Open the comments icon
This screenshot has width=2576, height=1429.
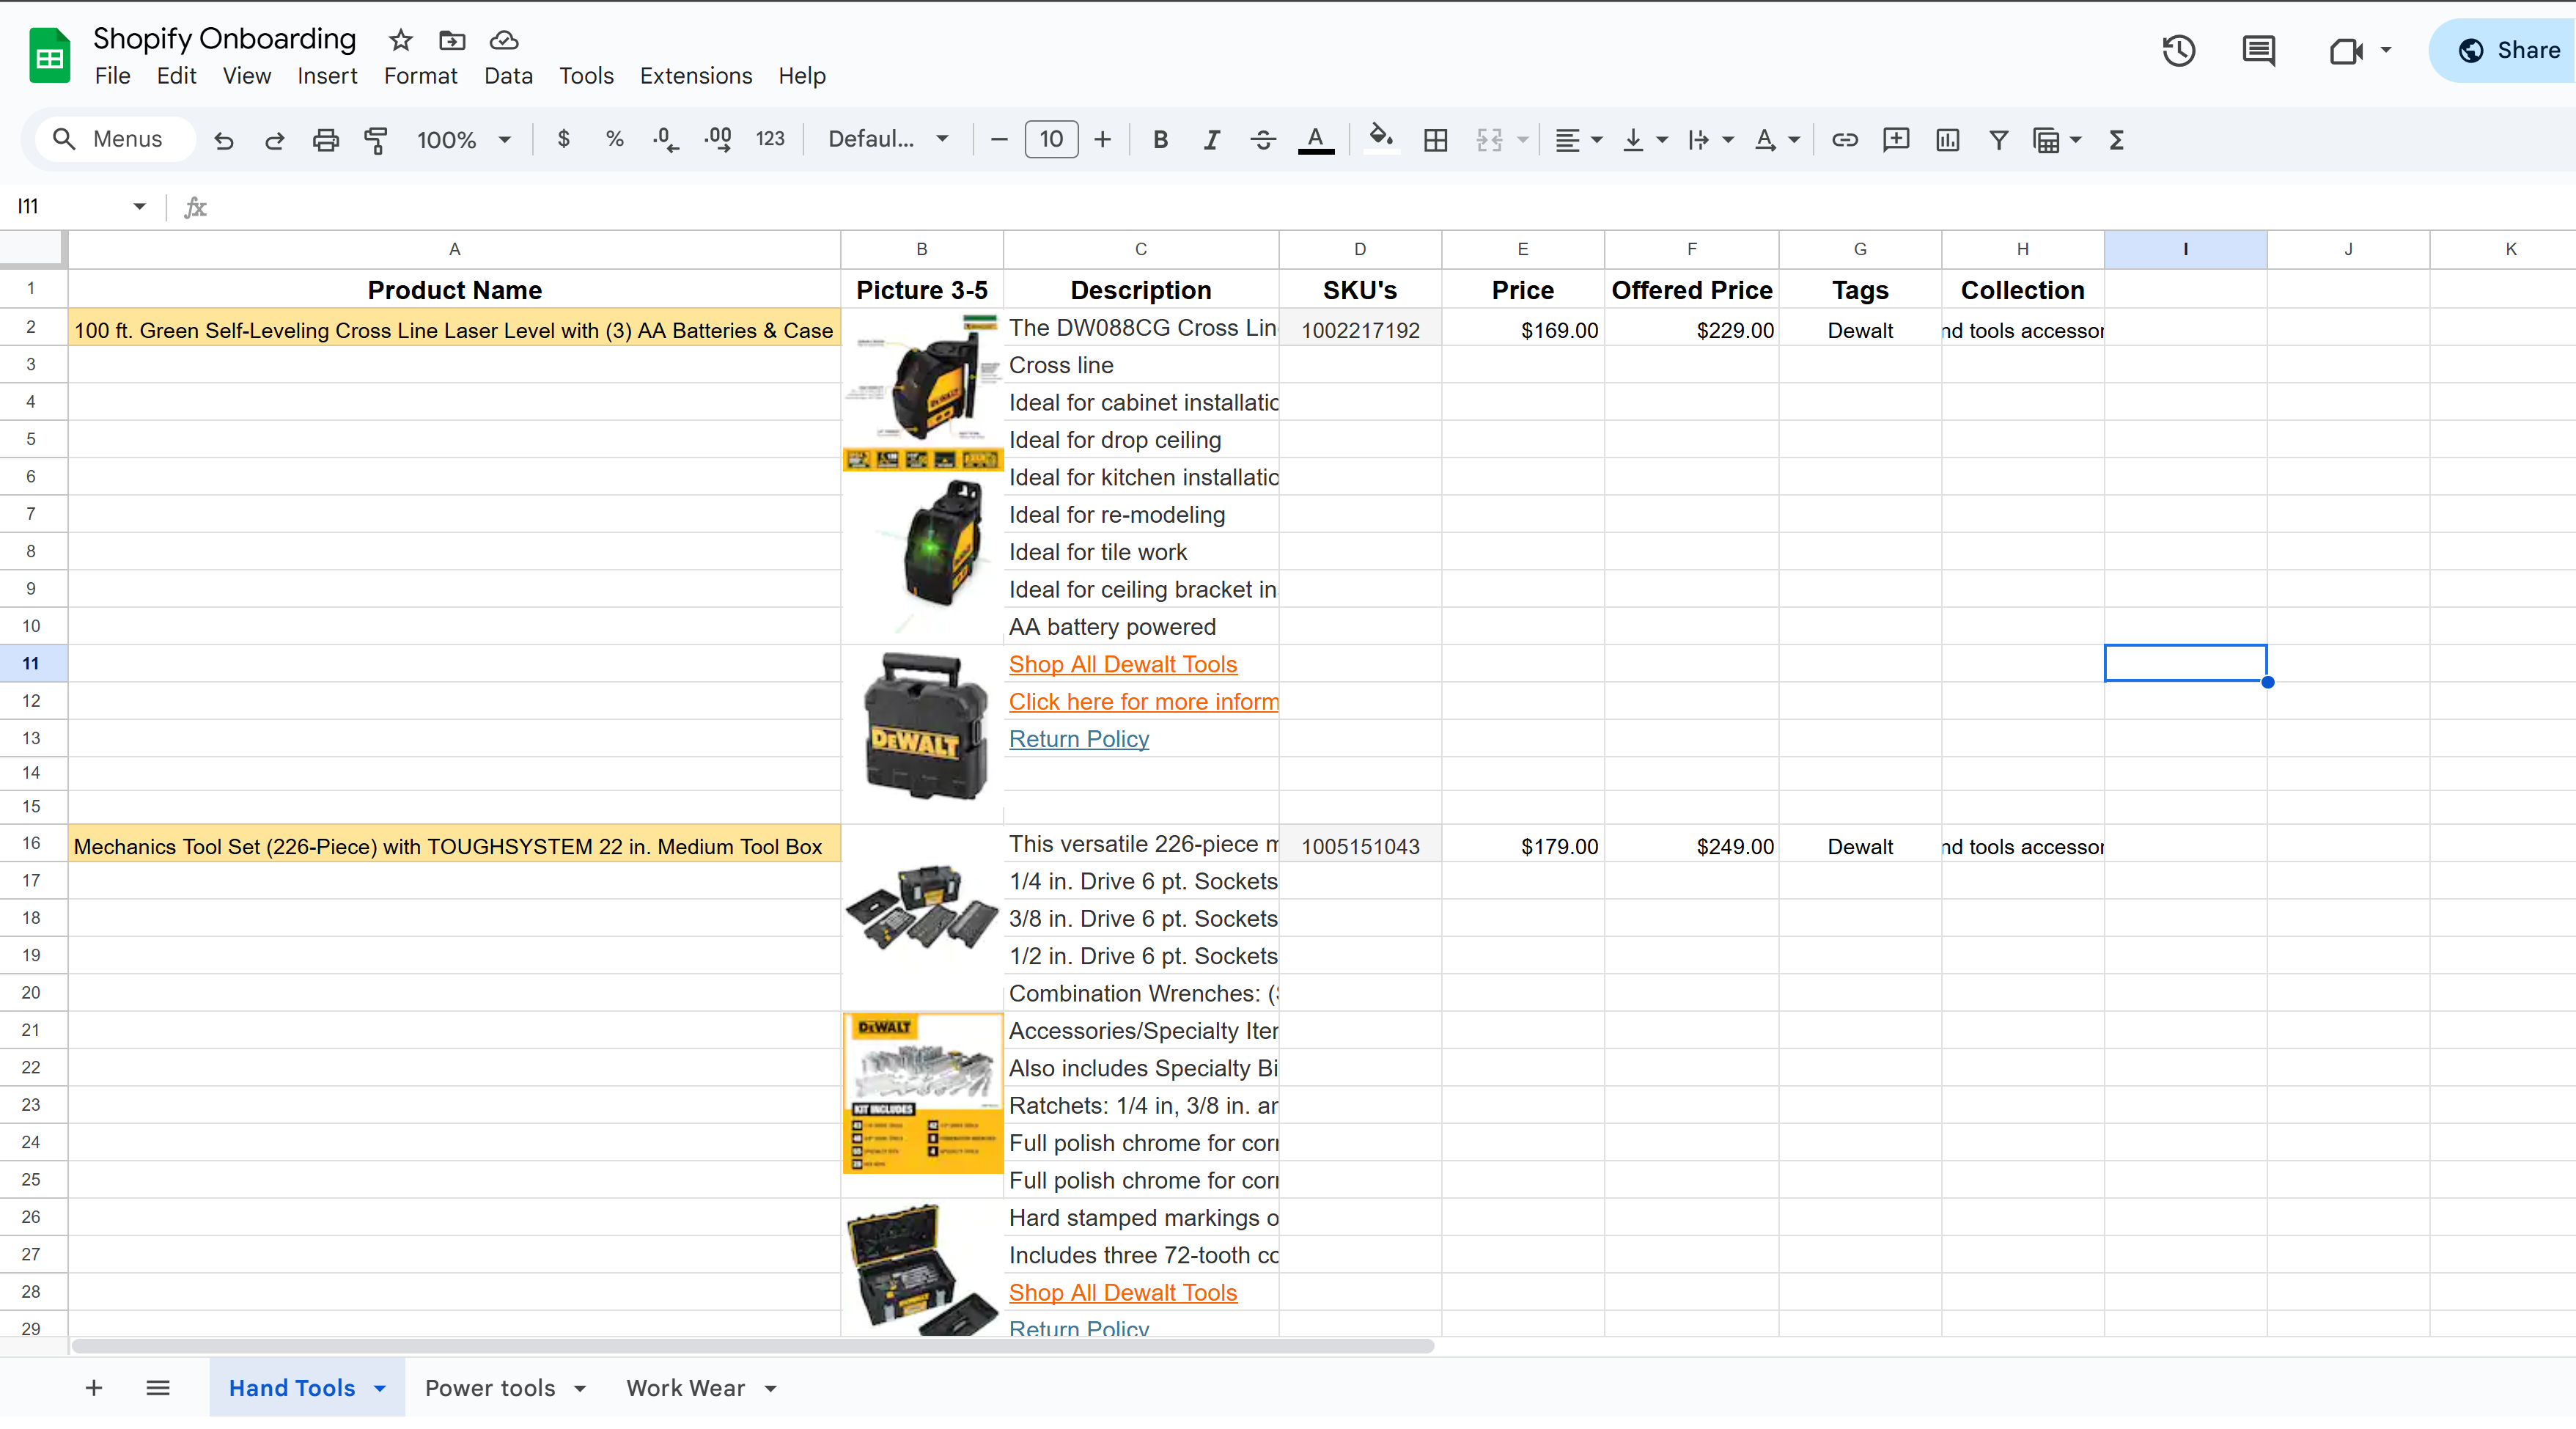(x=2258, y=51)
